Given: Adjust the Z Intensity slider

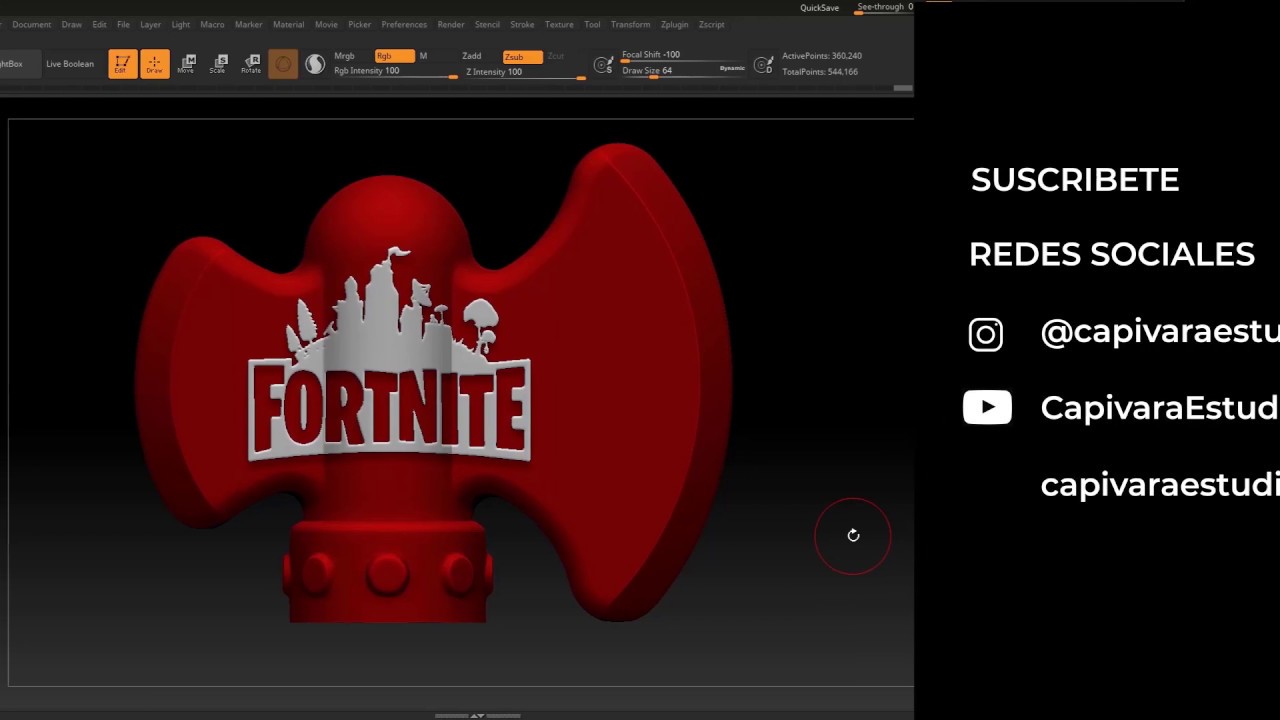Looking at the screenshot, I should click(524, 72).
